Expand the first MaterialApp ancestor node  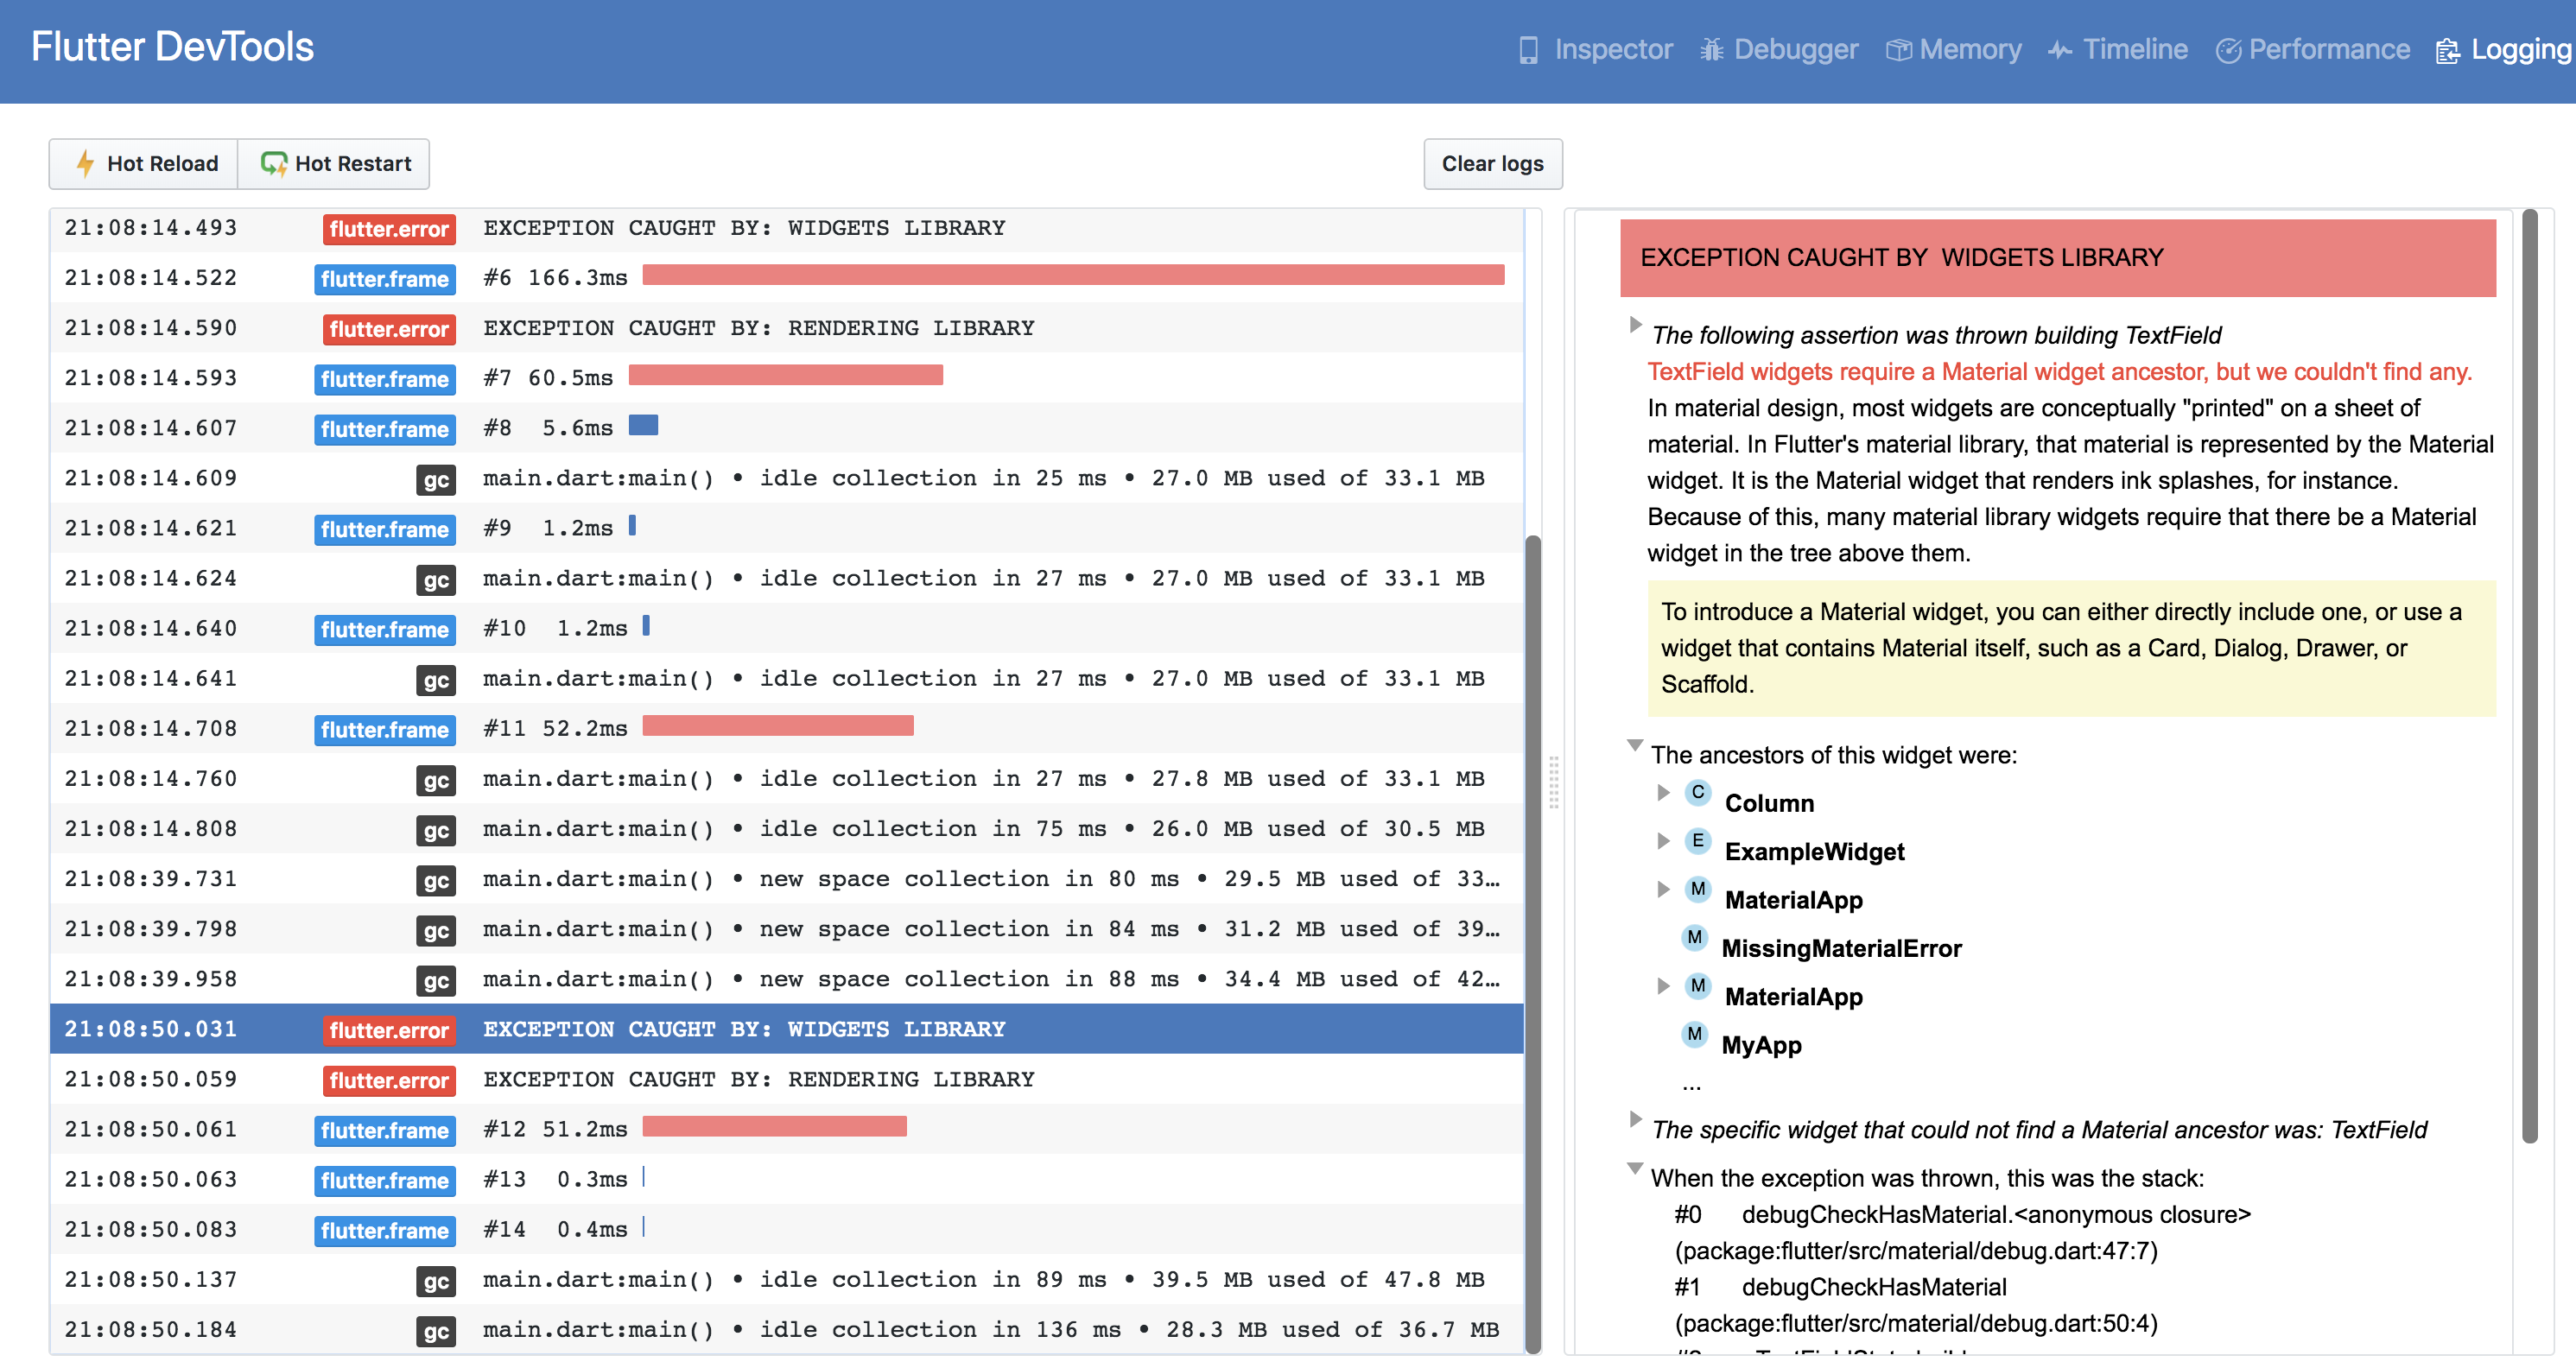click(1663, 889)
